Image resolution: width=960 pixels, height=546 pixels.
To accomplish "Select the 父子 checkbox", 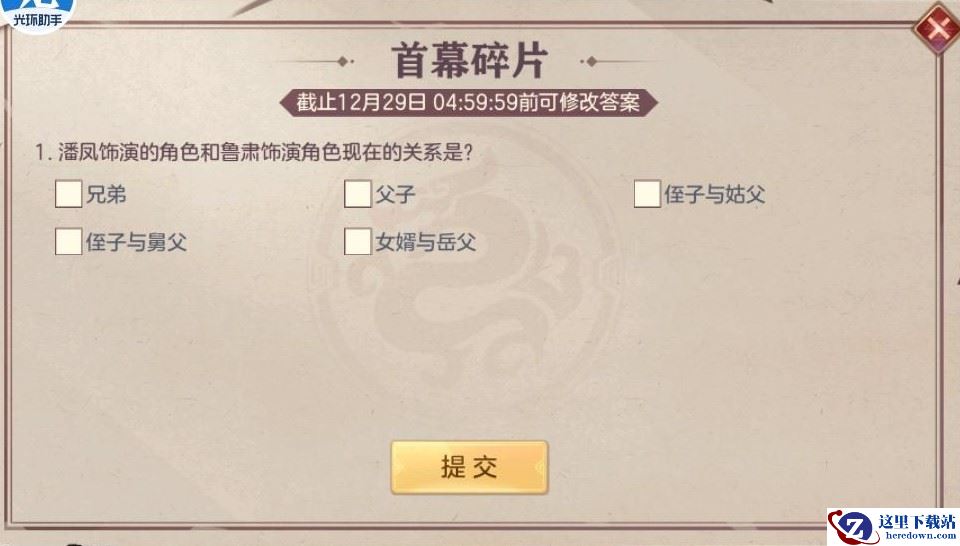I will (x=357, y=194).
